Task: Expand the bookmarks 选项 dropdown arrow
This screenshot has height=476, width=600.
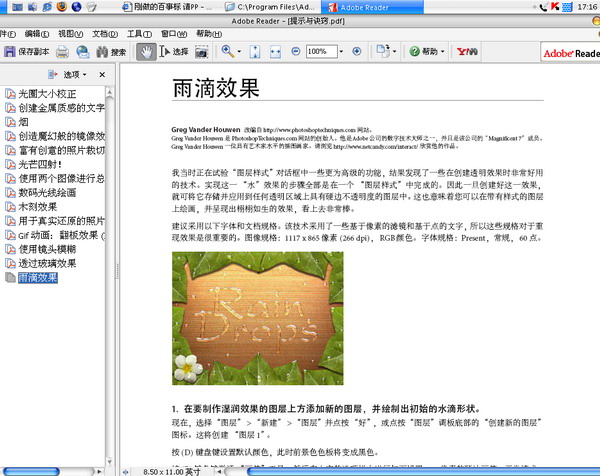Action: click(85, 75)
